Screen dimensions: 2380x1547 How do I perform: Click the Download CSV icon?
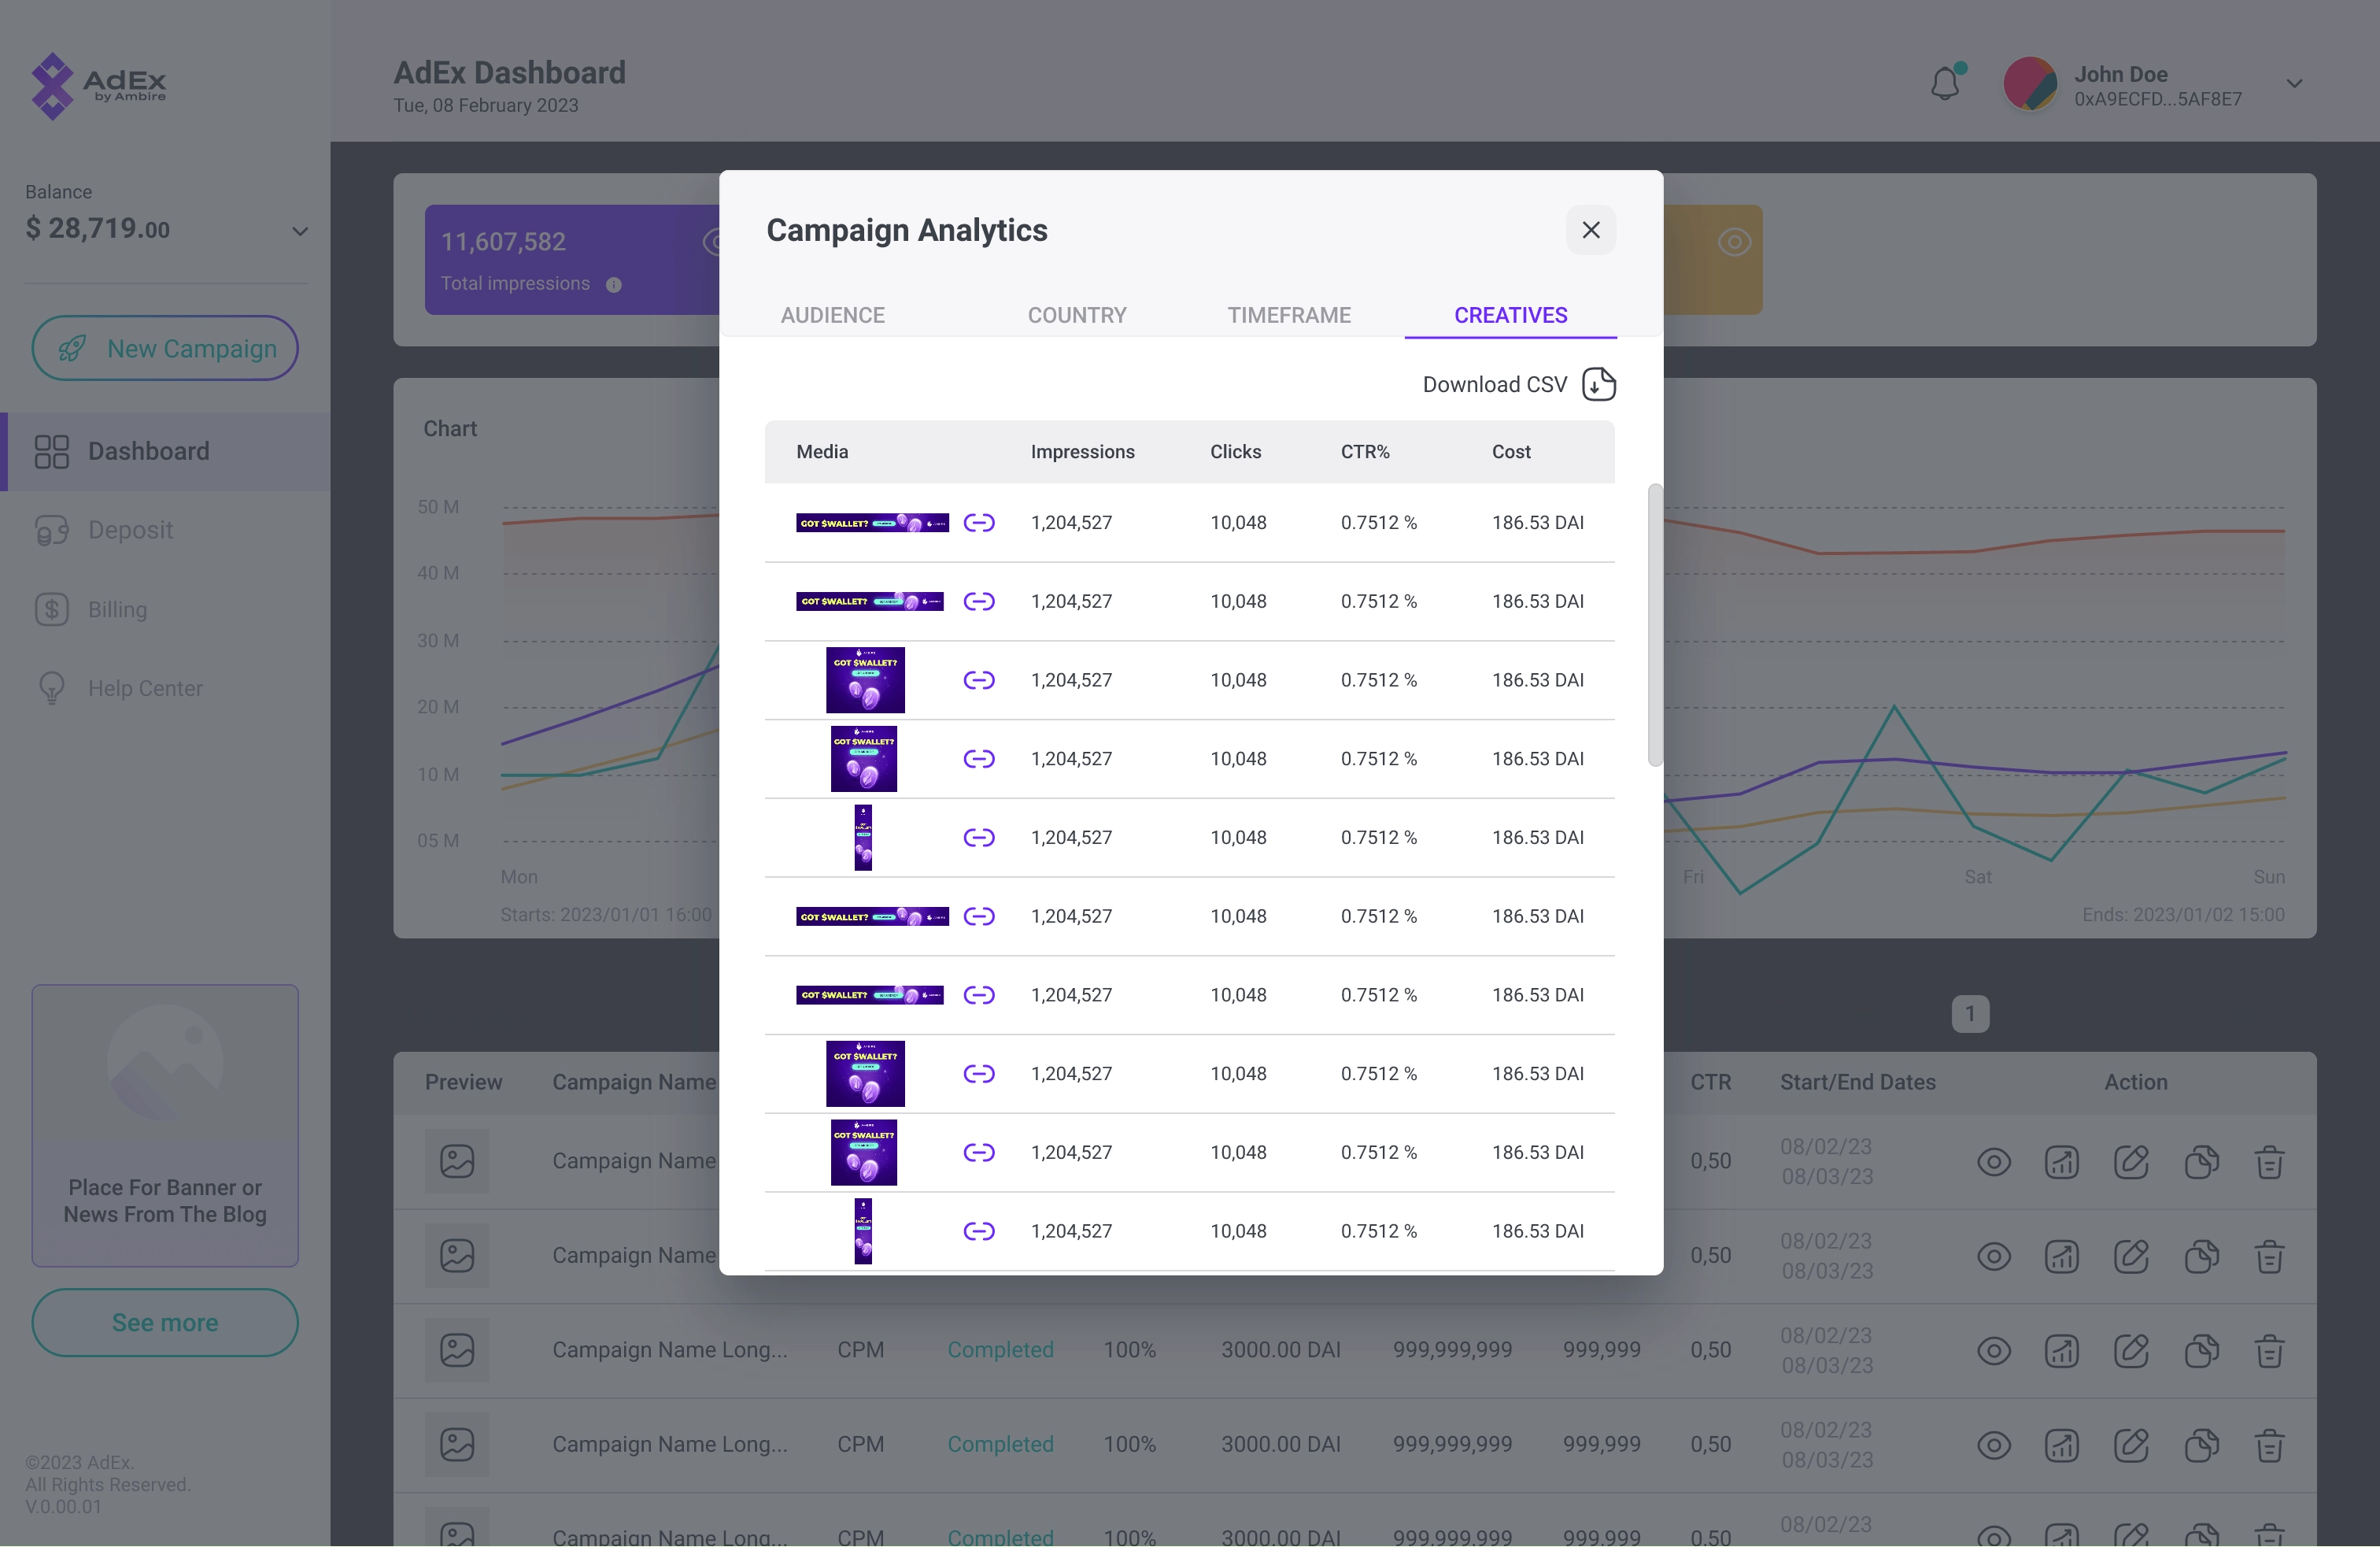[x=1598, y=384]
